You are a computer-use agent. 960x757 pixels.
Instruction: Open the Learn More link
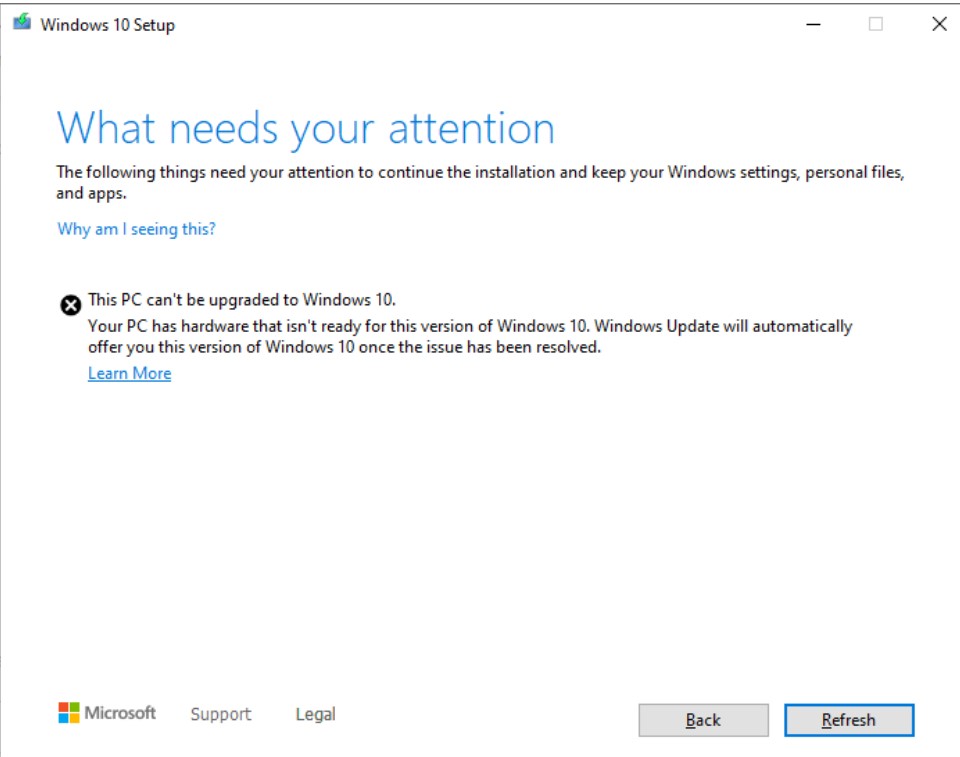pos(129,373)
